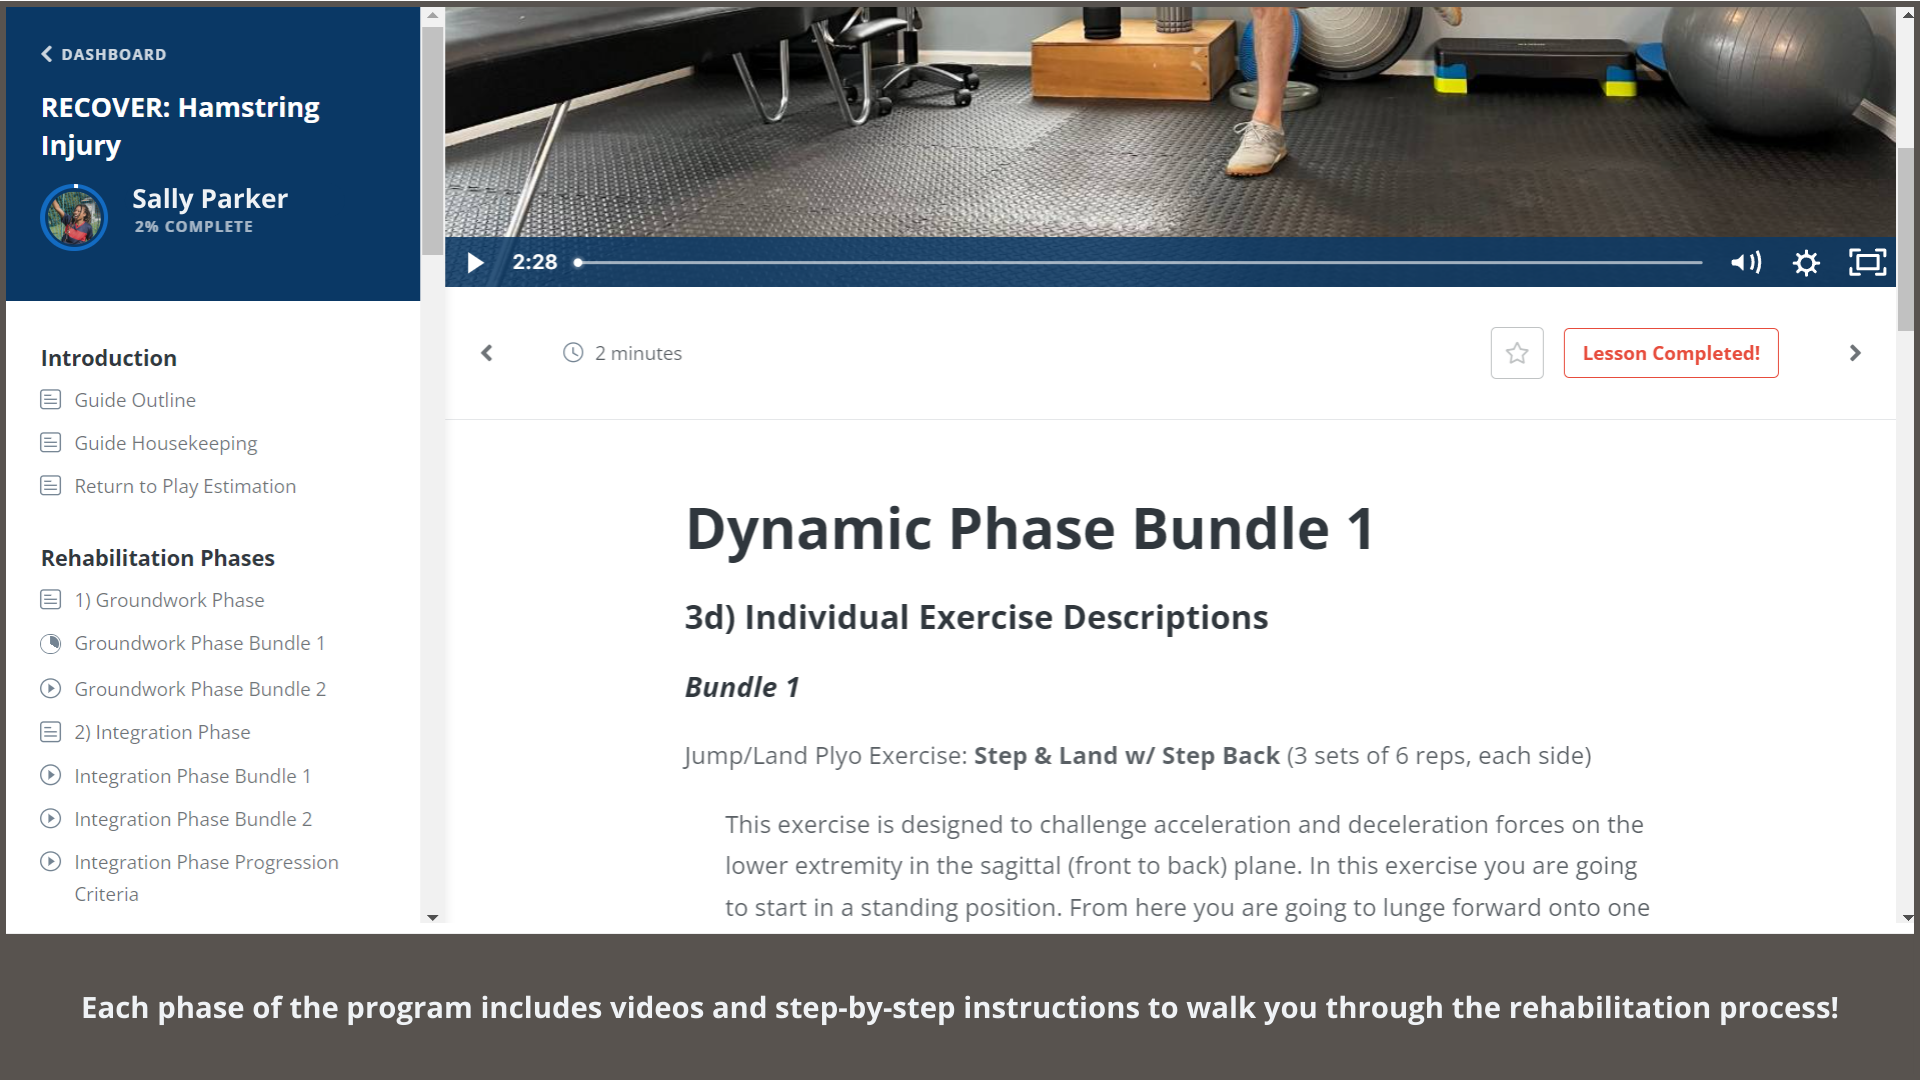Viewport: 1920px width, 1080px height.
Task: Favorite this lesson with star icon
Action: pos(1517,353)
